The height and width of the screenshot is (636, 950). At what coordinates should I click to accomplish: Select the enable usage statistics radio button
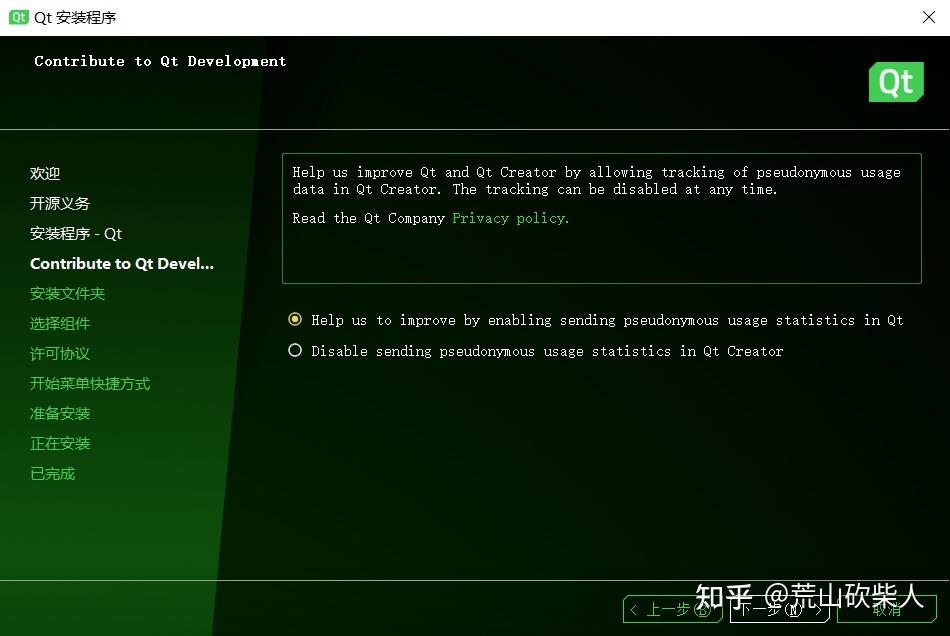pyautogui.click(x=294, y=319)
